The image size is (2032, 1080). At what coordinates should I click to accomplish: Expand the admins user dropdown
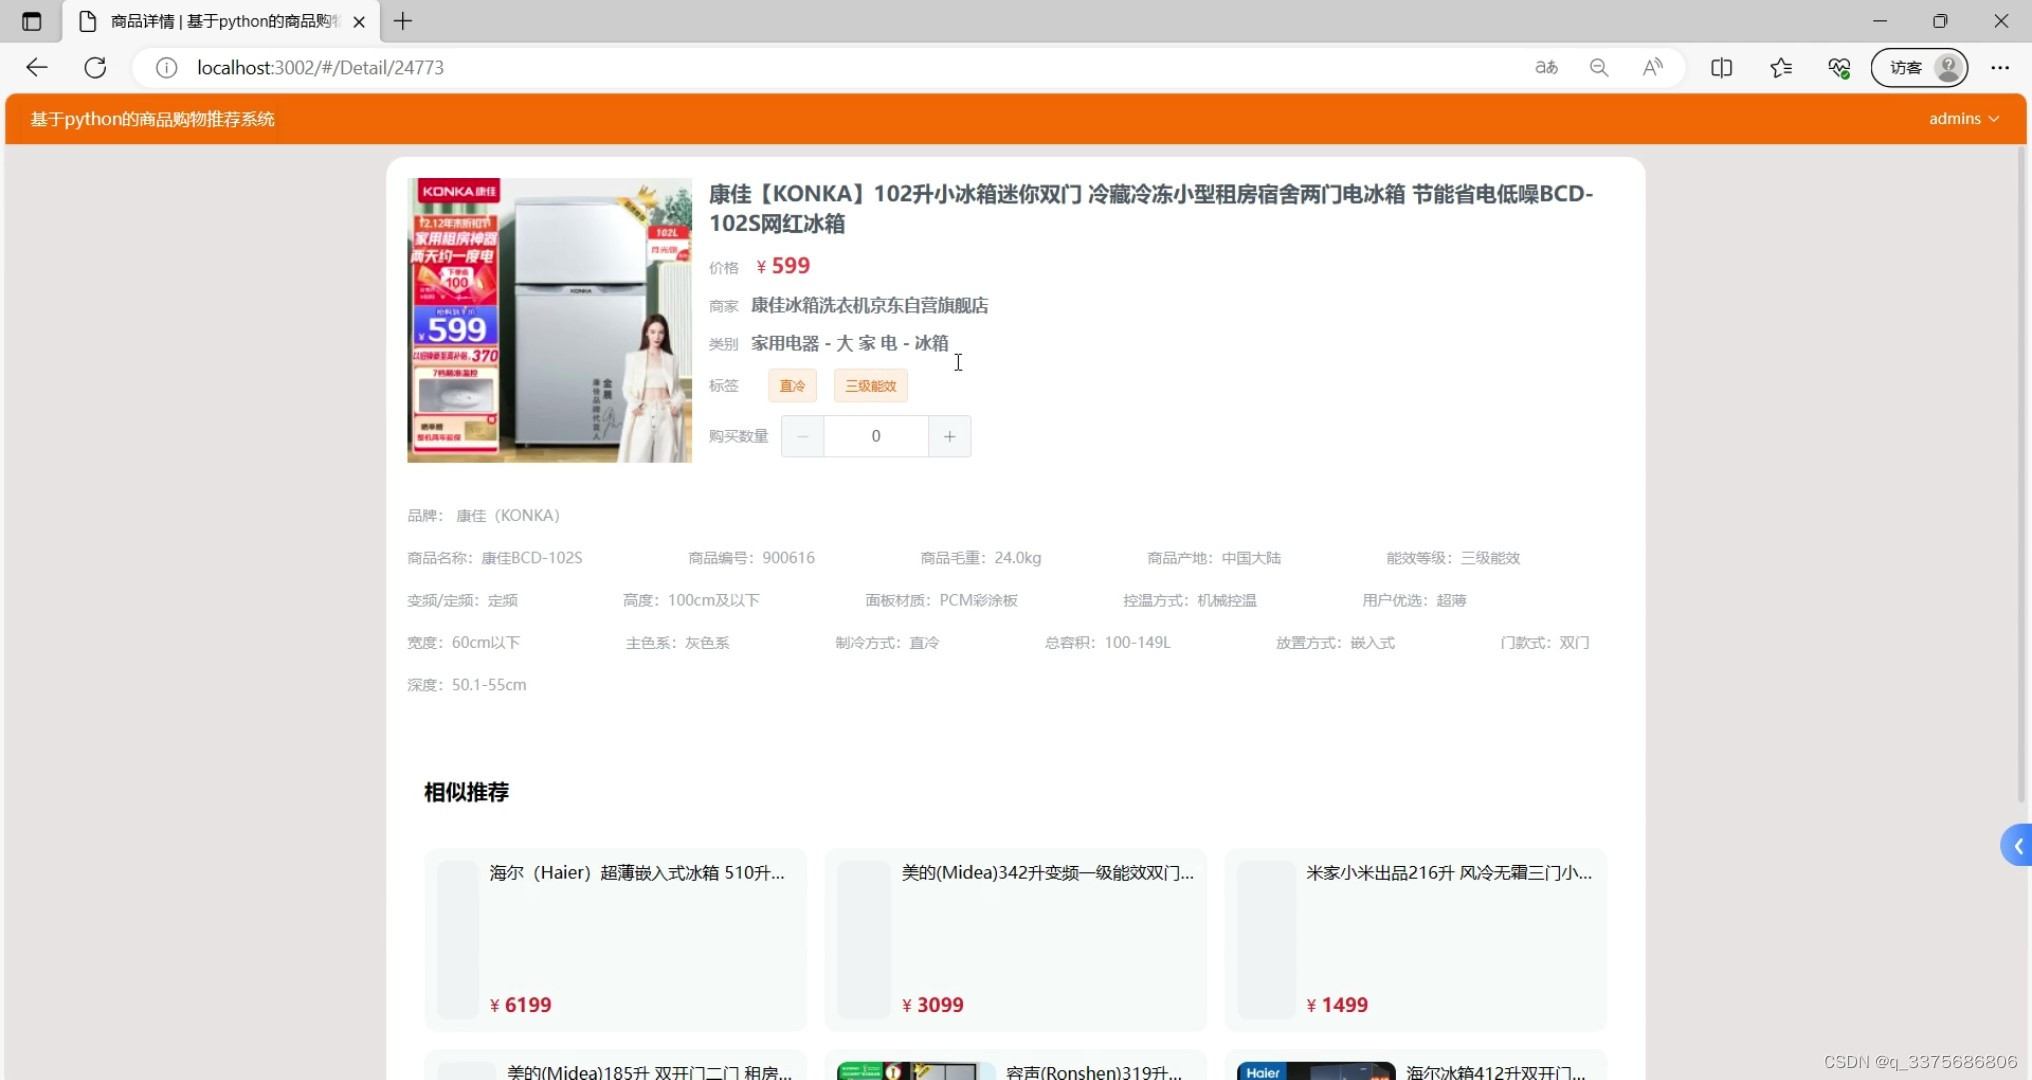[x=1963, y=118]
